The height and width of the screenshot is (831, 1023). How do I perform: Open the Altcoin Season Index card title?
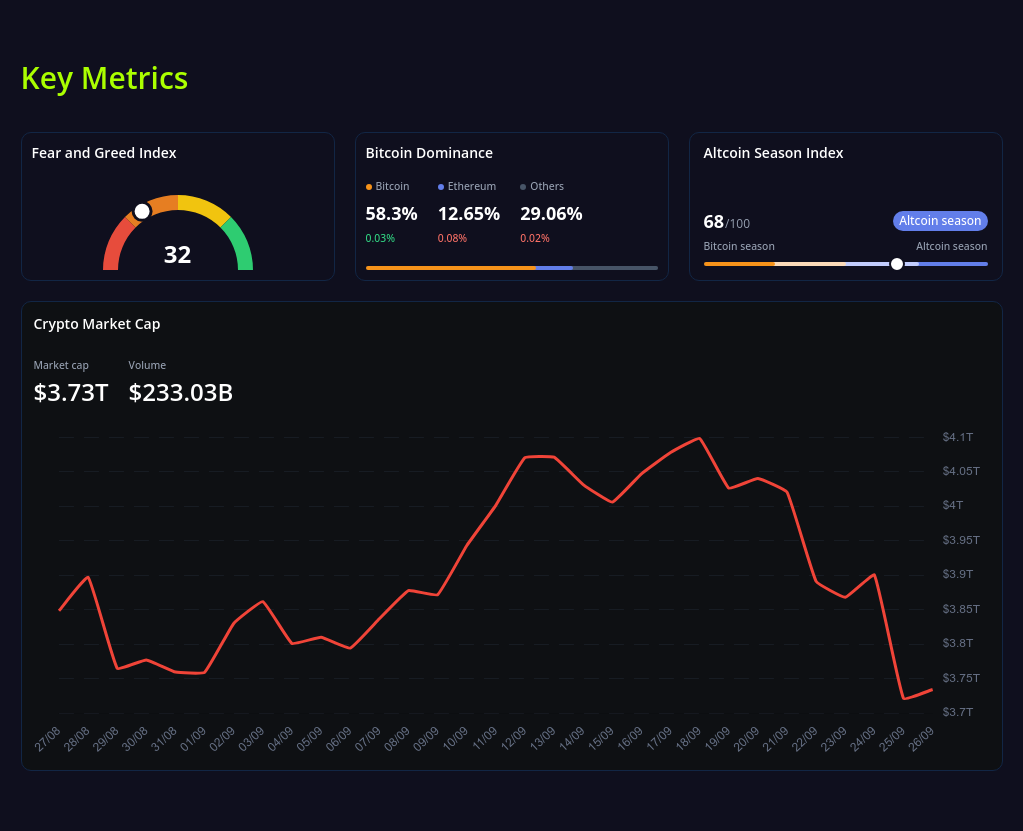pyautogui.click(x=773, y=153)
